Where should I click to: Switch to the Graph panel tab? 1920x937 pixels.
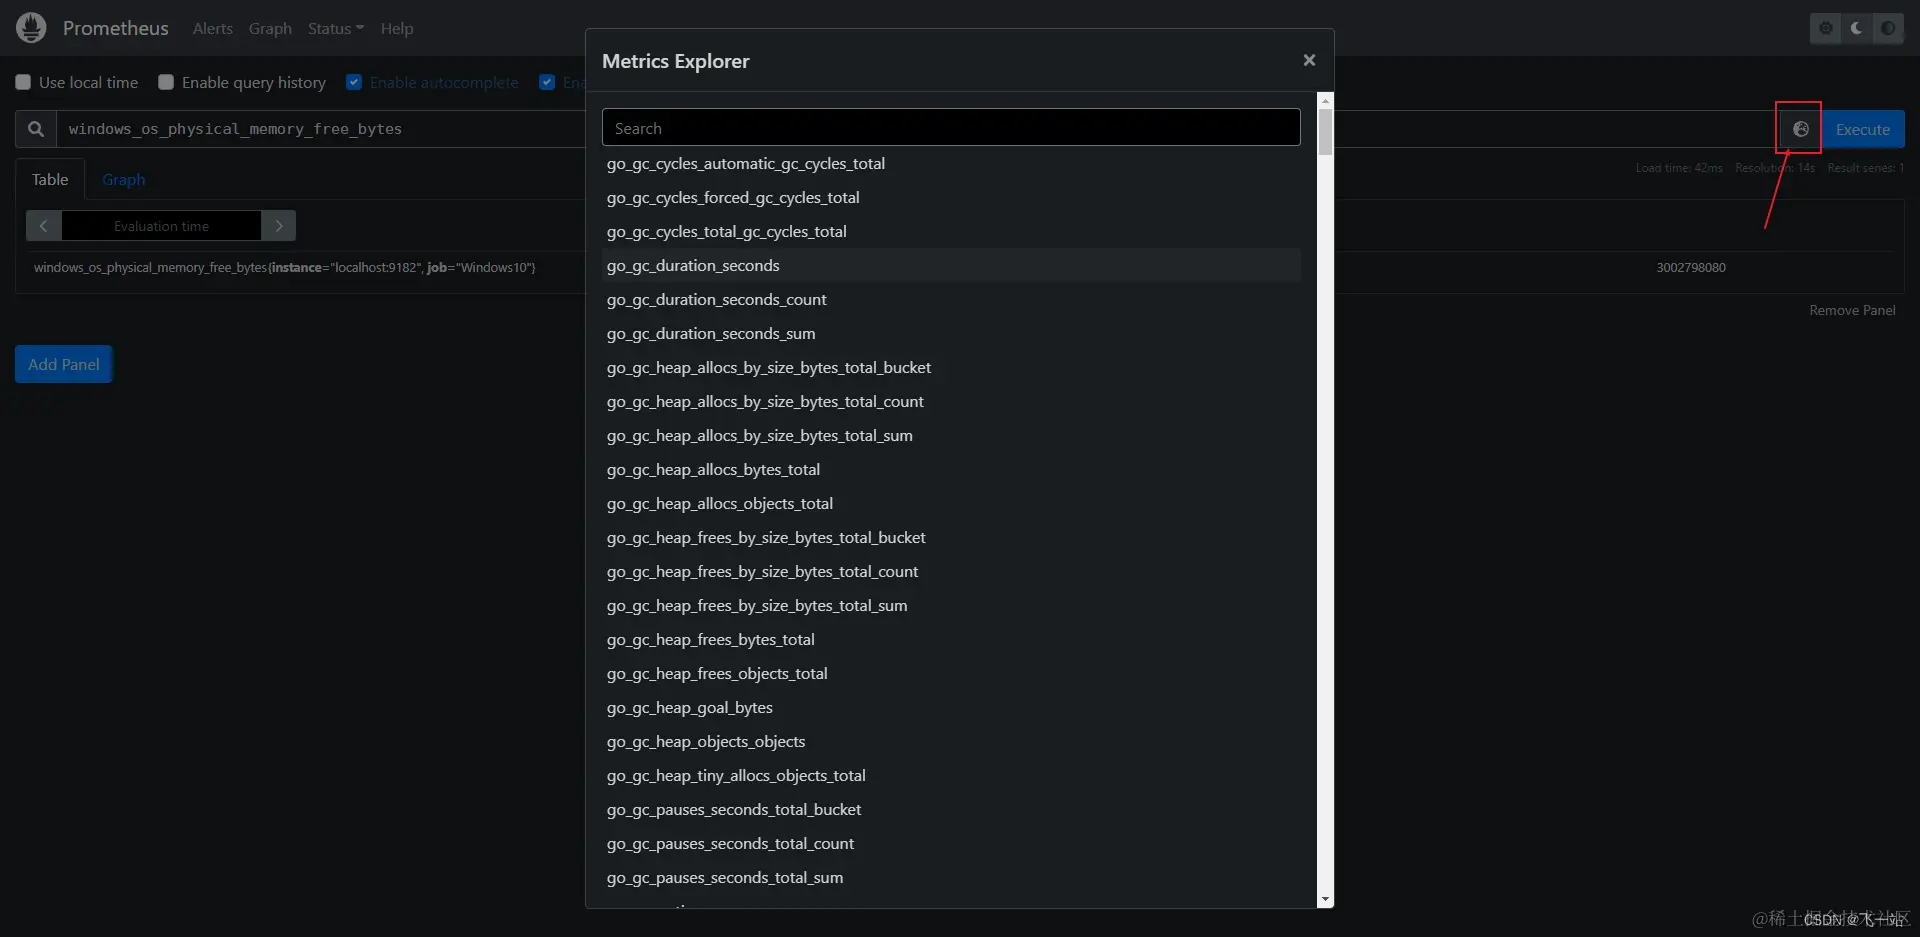click(x=124, y=180)
